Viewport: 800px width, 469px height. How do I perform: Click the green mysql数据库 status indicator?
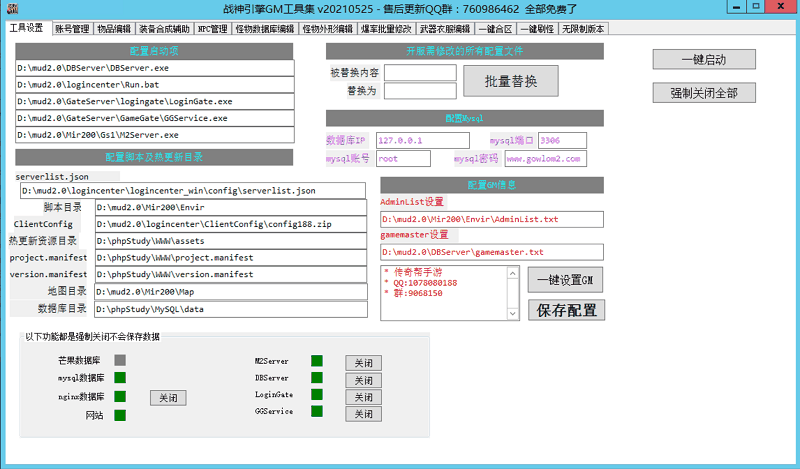120,378
